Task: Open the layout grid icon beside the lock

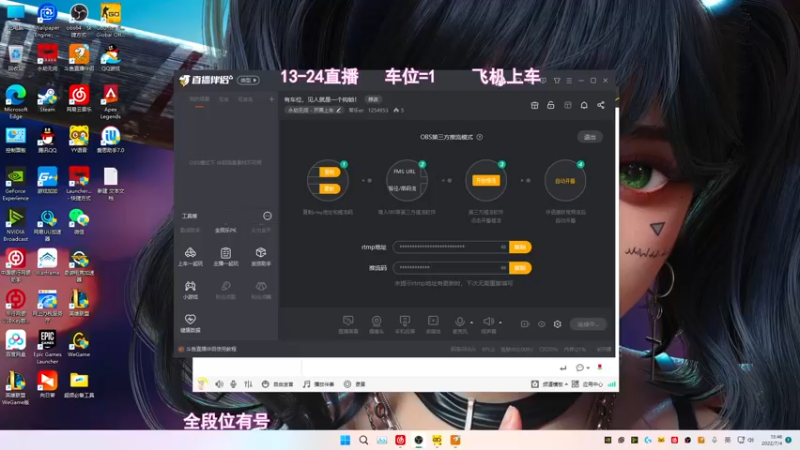Action: tap(567, 105)
